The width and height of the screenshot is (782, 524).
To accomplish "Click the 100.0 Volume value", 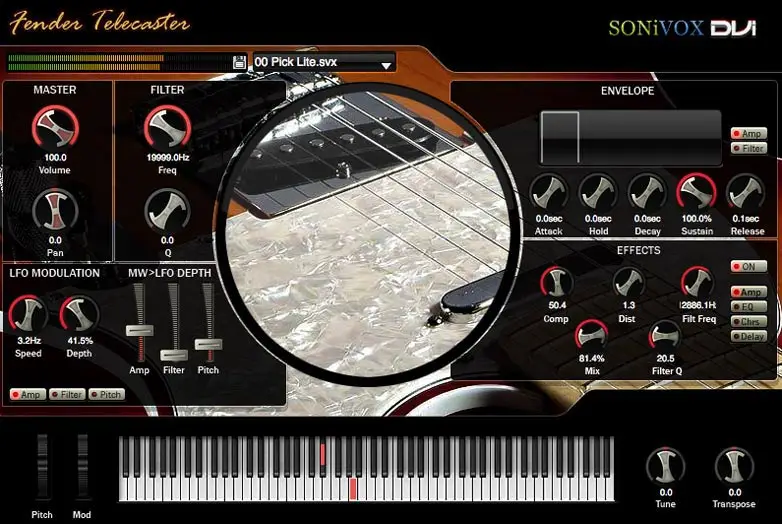I will (55, 158).
